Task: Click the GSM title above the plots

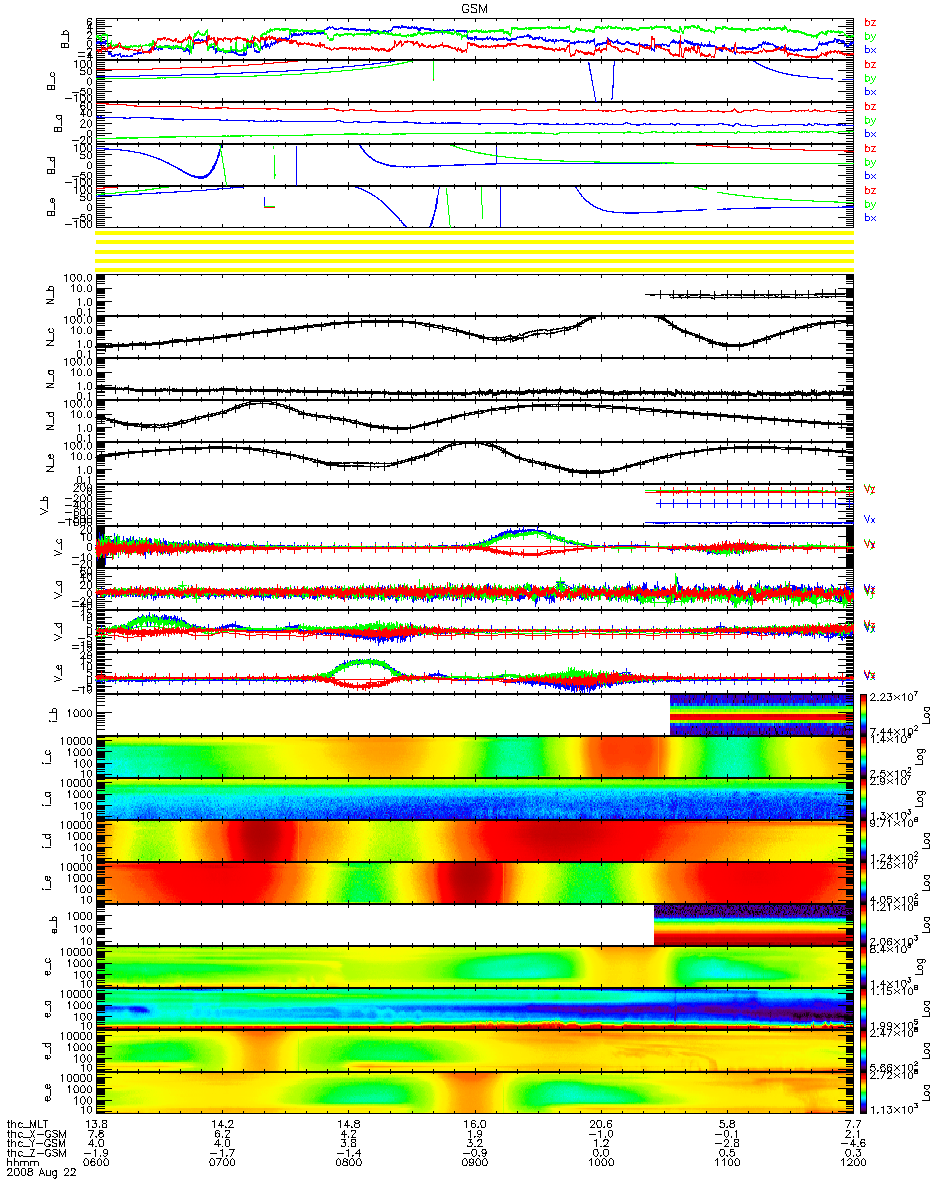Action: 475,8
